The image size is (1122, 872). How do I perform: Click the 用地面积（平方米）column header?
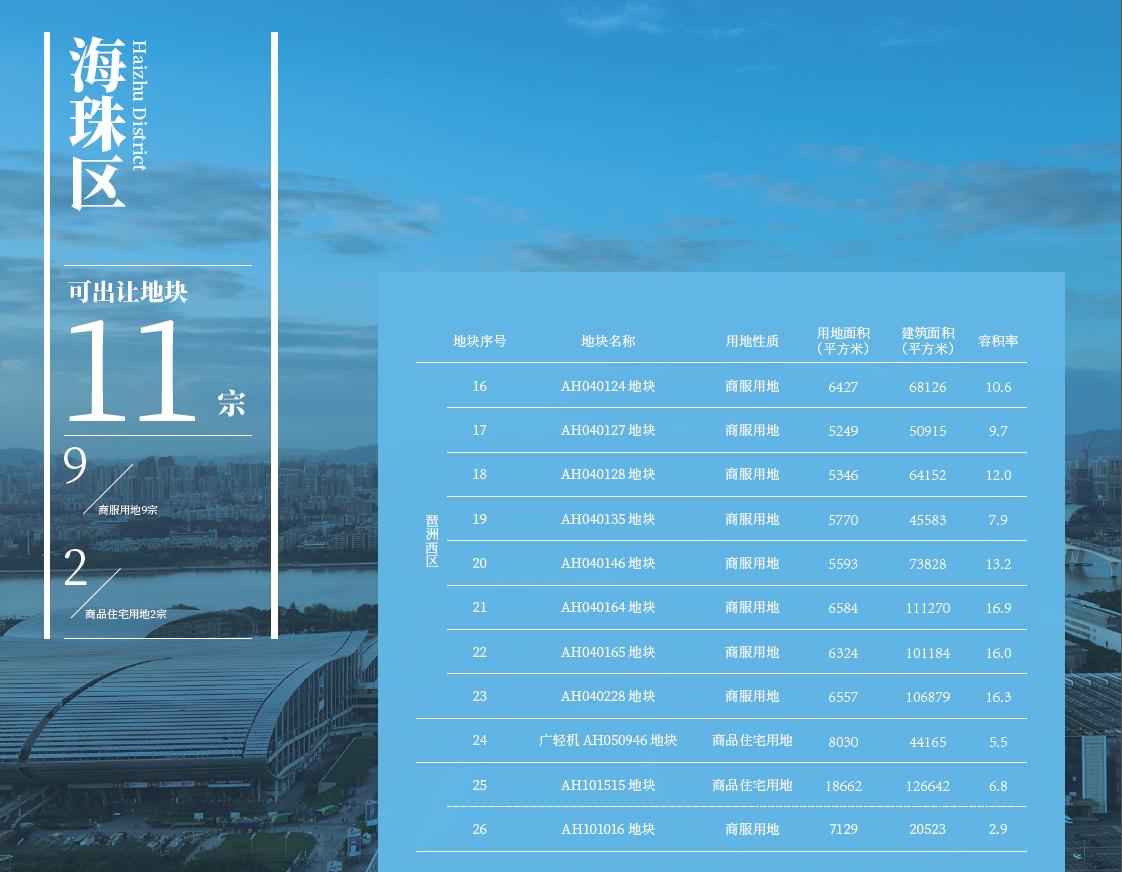coord(843,341)
